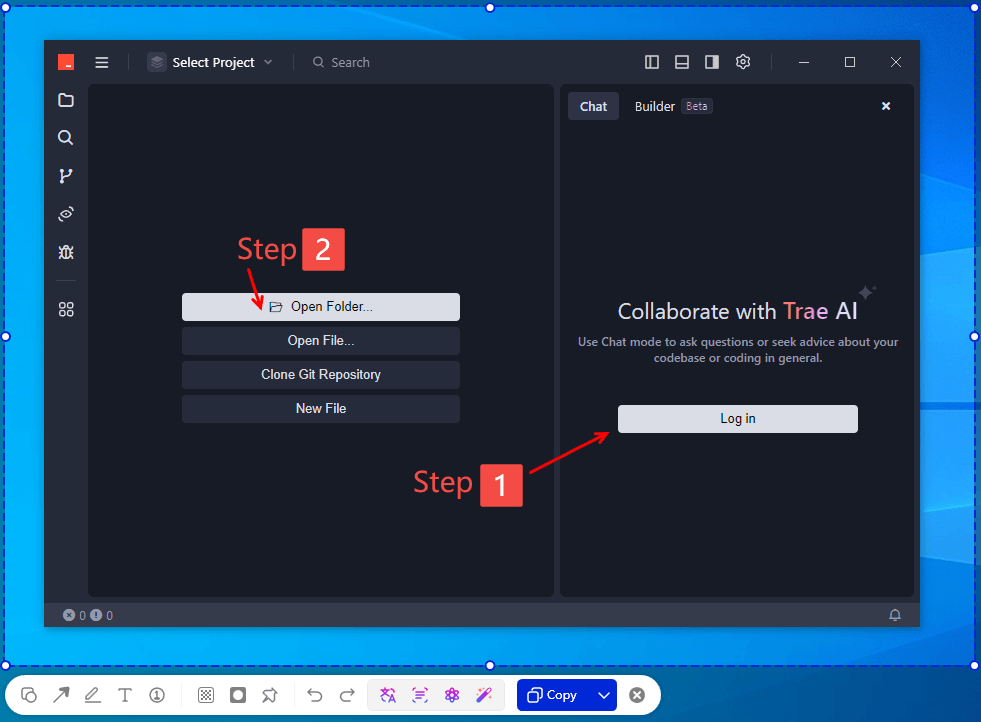Open settings gear in title bar
The image size is (981, 722).
pyautogui.click(x=743, y=62)
